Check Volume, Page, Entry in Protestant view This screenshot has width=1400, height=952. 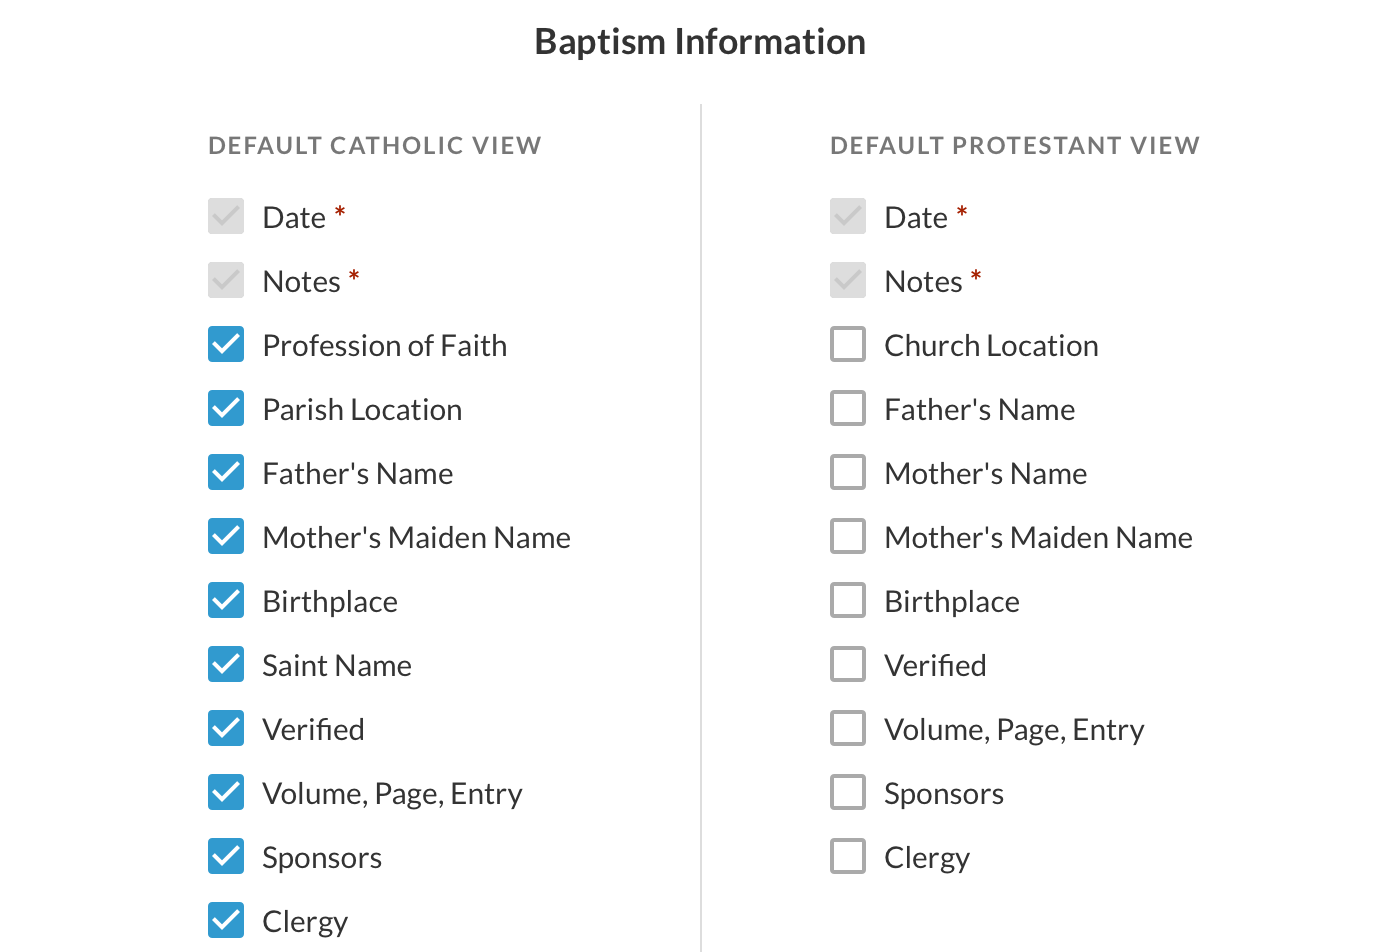pyautogui.click(x=848, y=728)
